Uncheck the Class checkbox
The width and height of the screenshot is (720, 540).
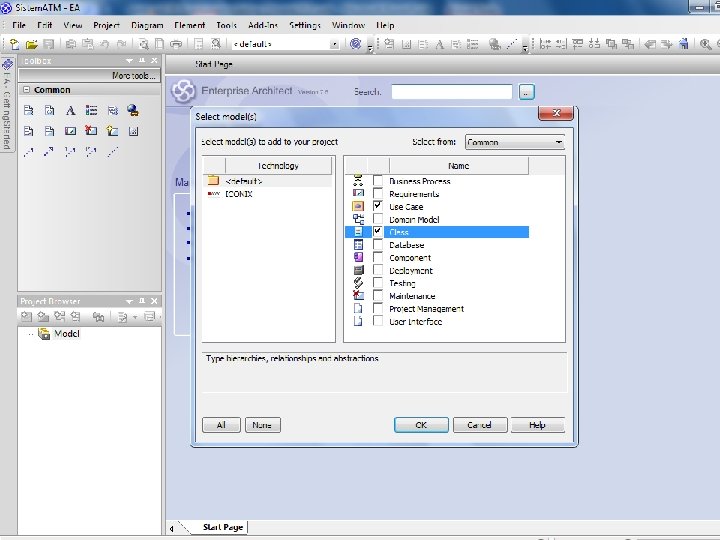[x=377, y=231]
